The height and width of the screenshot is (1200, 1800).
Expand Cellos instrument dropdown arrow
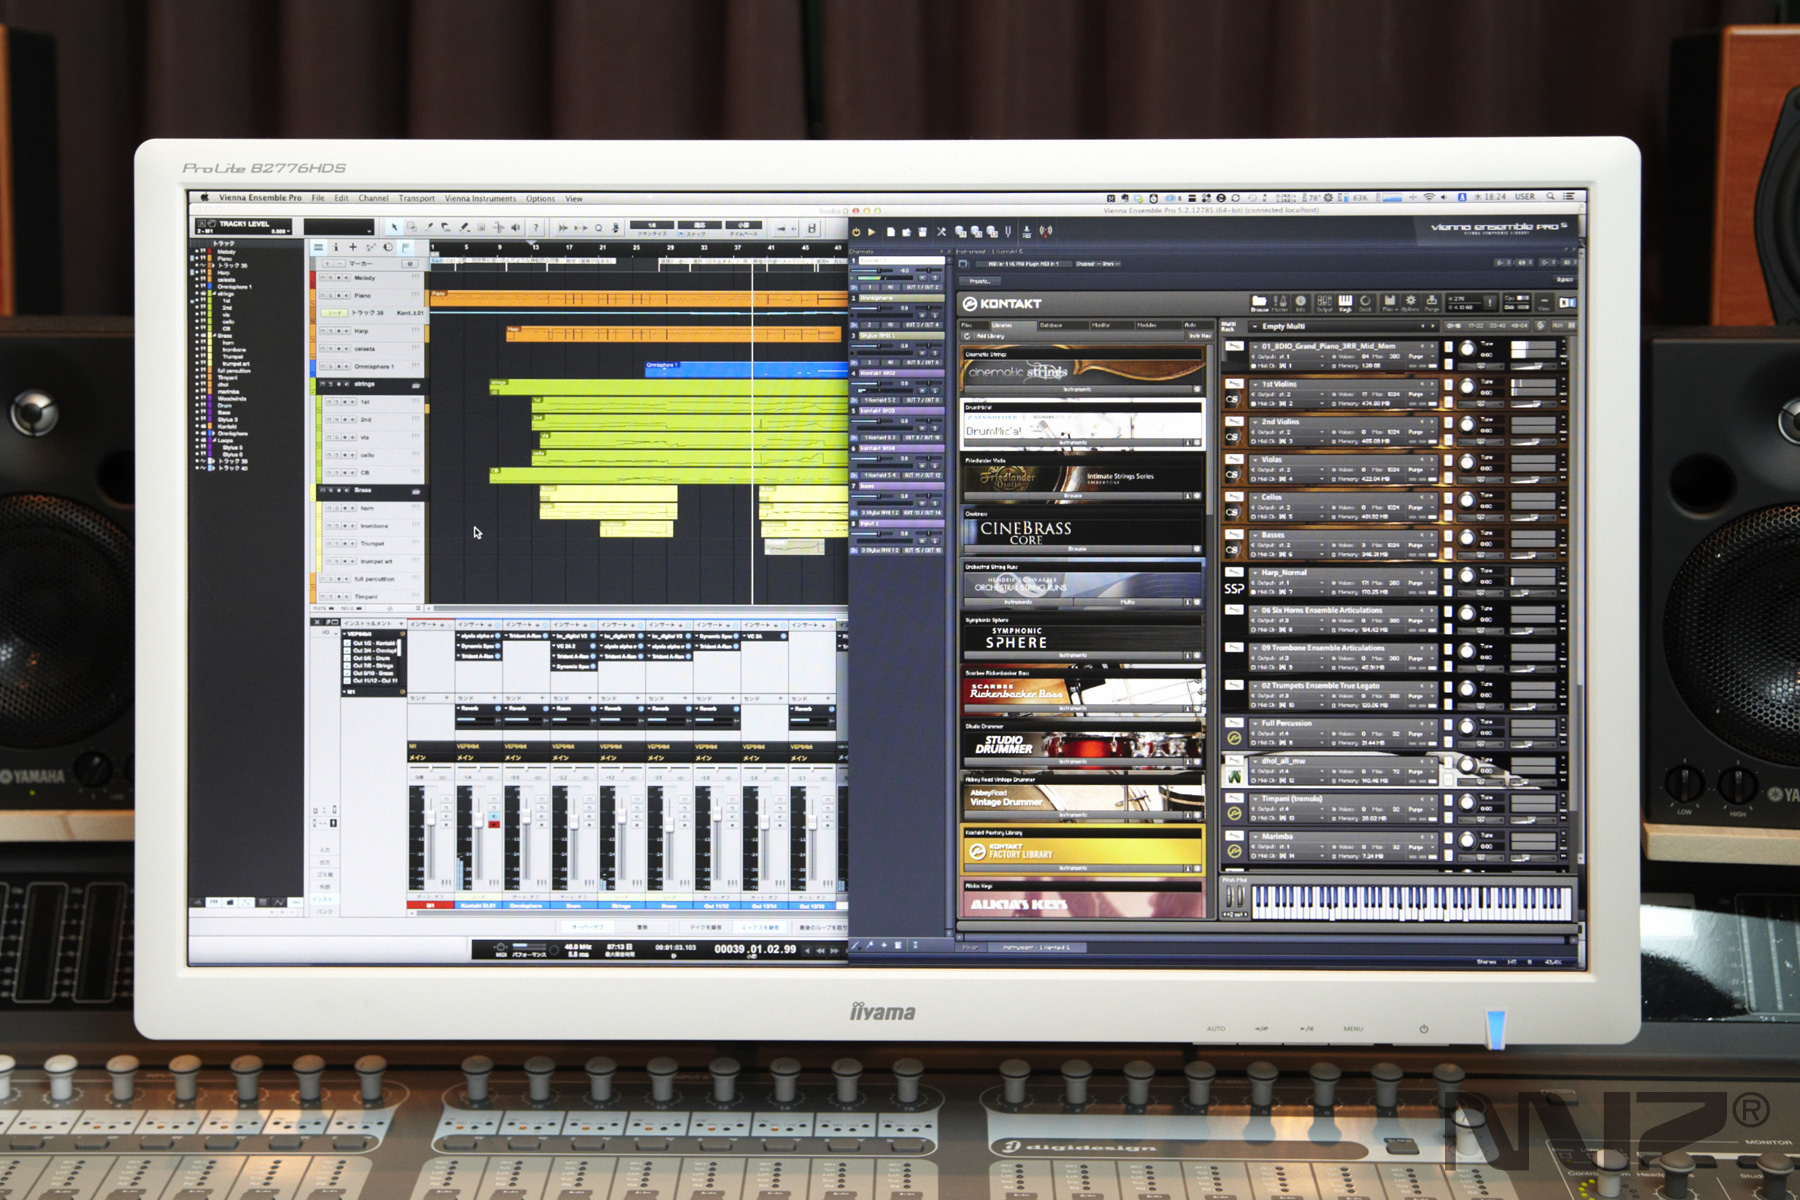pos(1255,497)
